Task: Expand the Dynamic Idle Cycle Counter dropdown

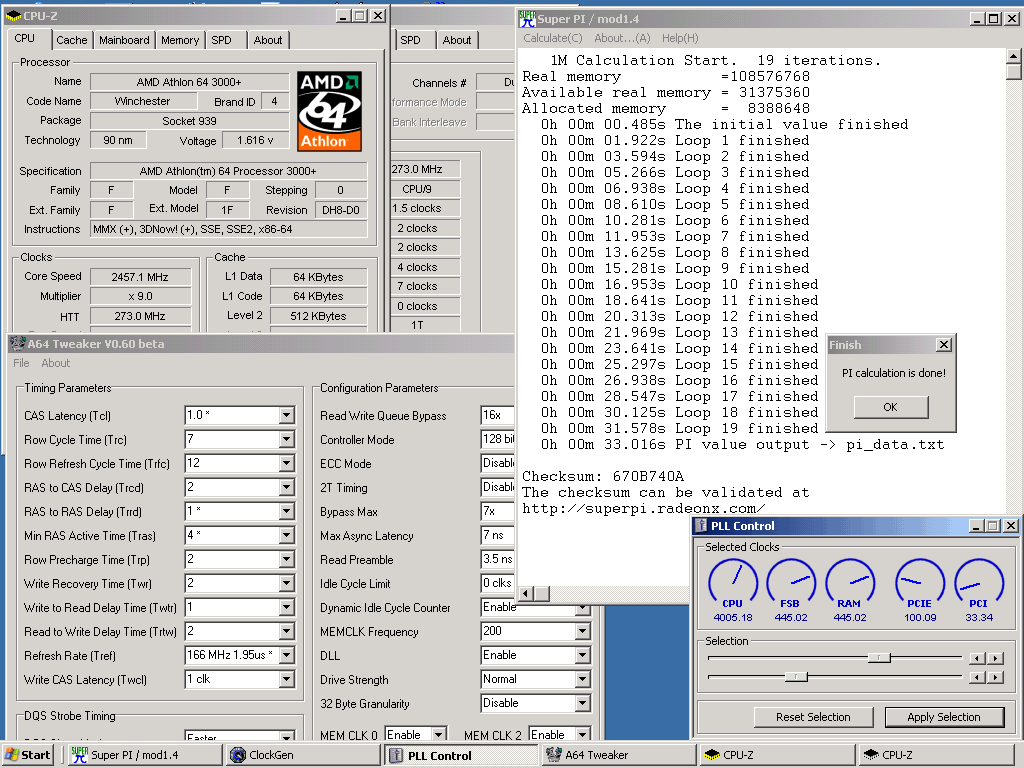Action: point(583,609)
